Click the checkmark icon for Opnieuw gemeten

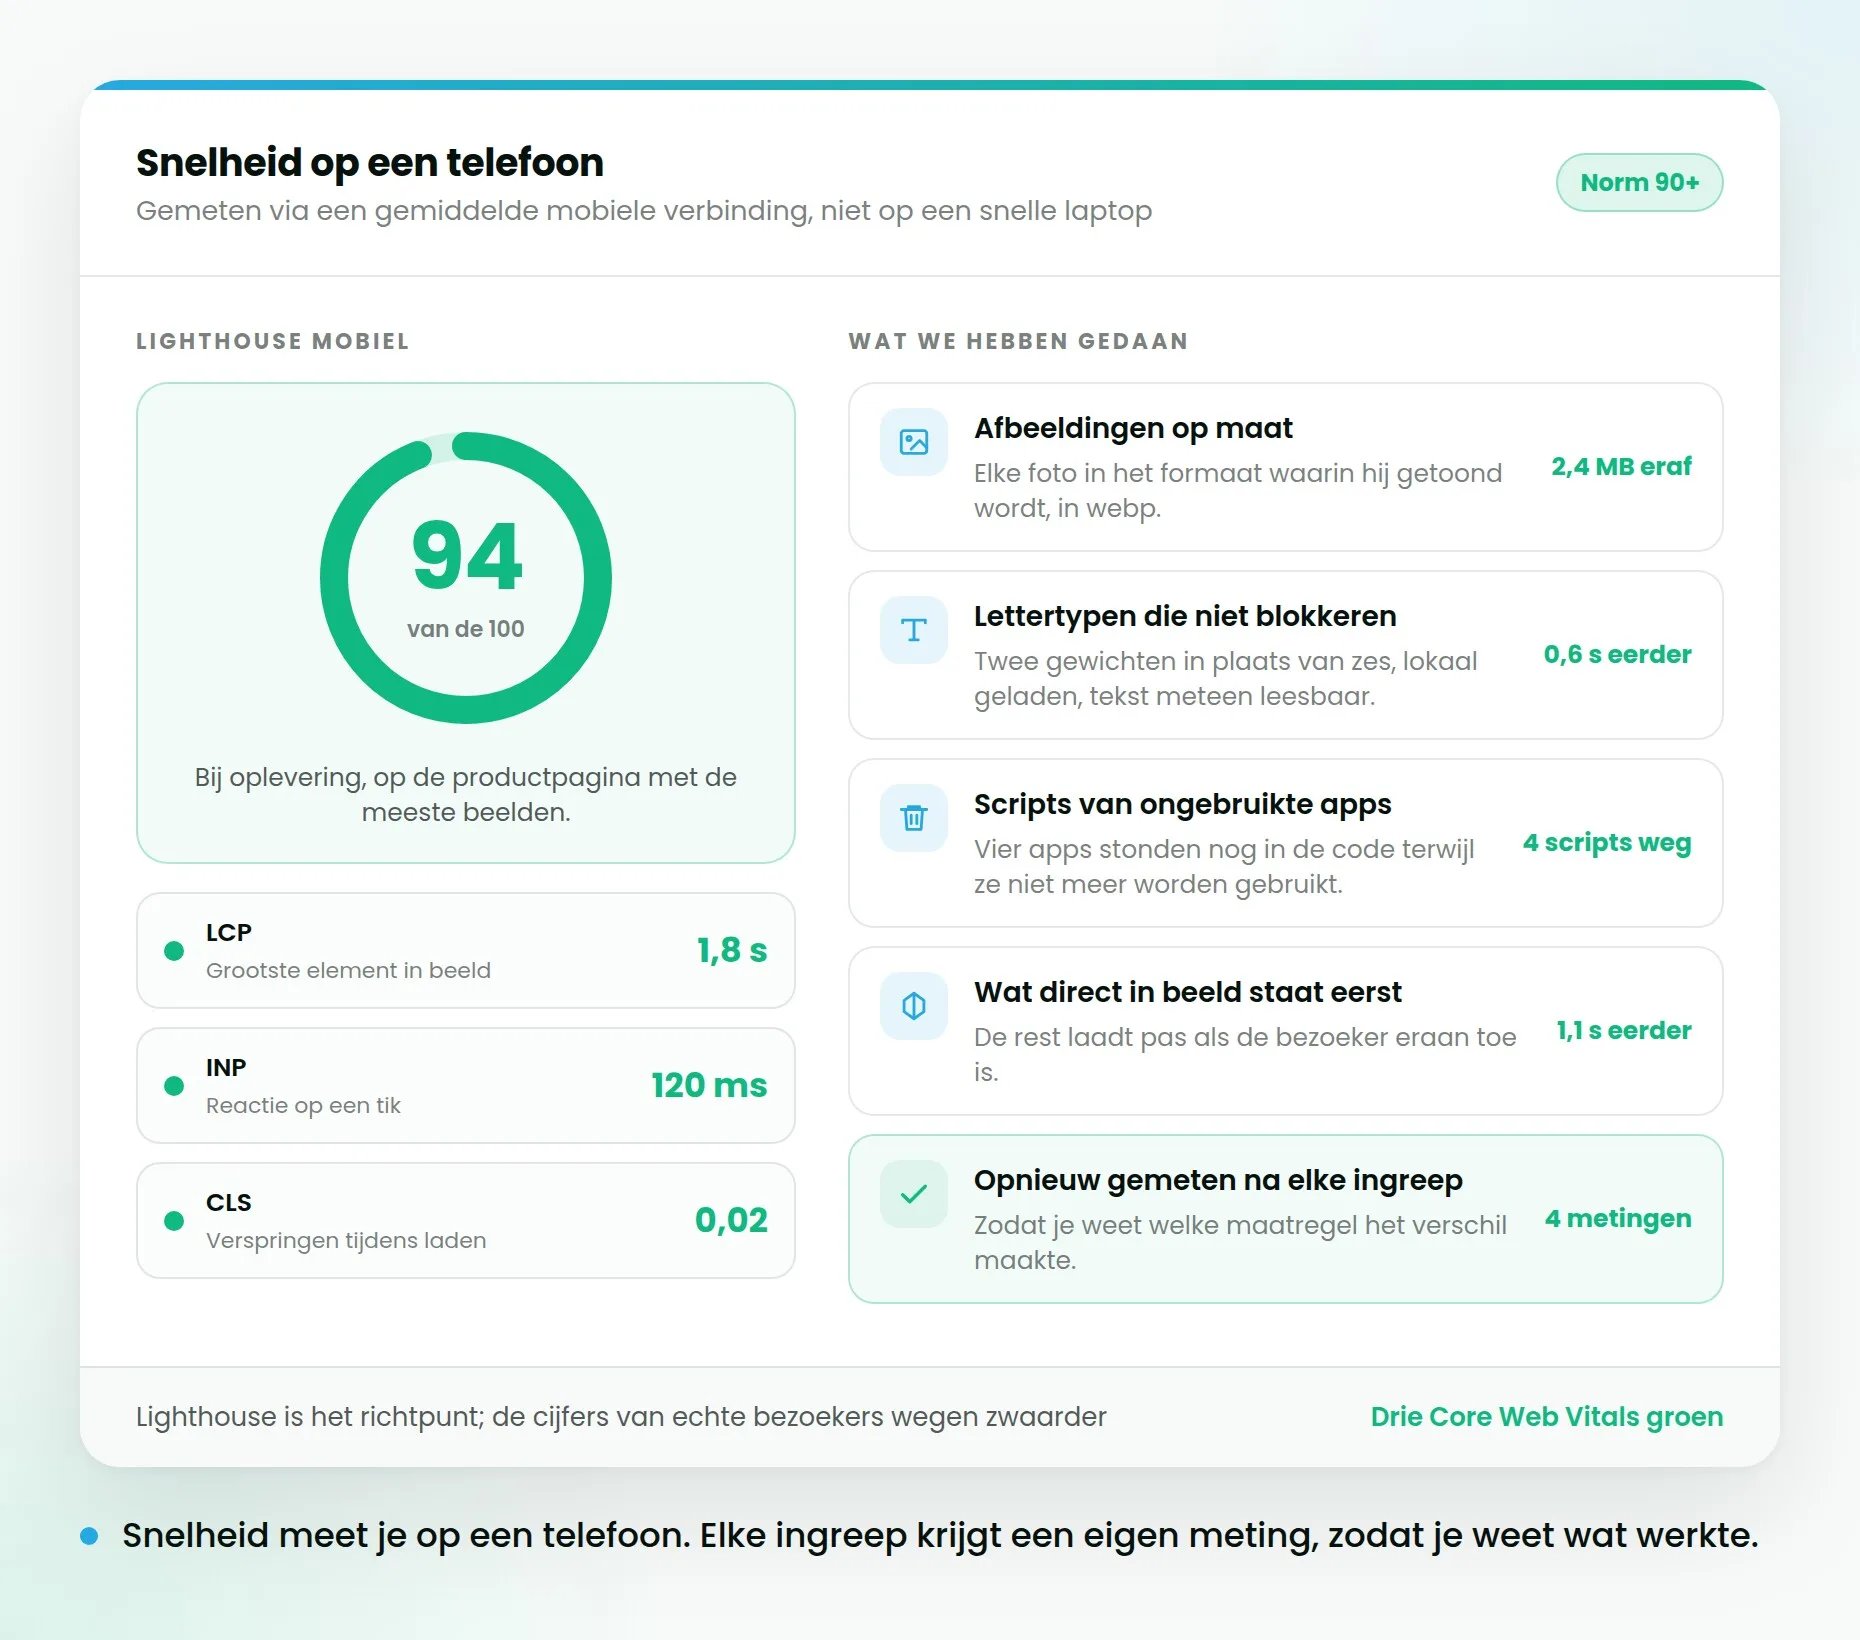(x=913, y=1194)
